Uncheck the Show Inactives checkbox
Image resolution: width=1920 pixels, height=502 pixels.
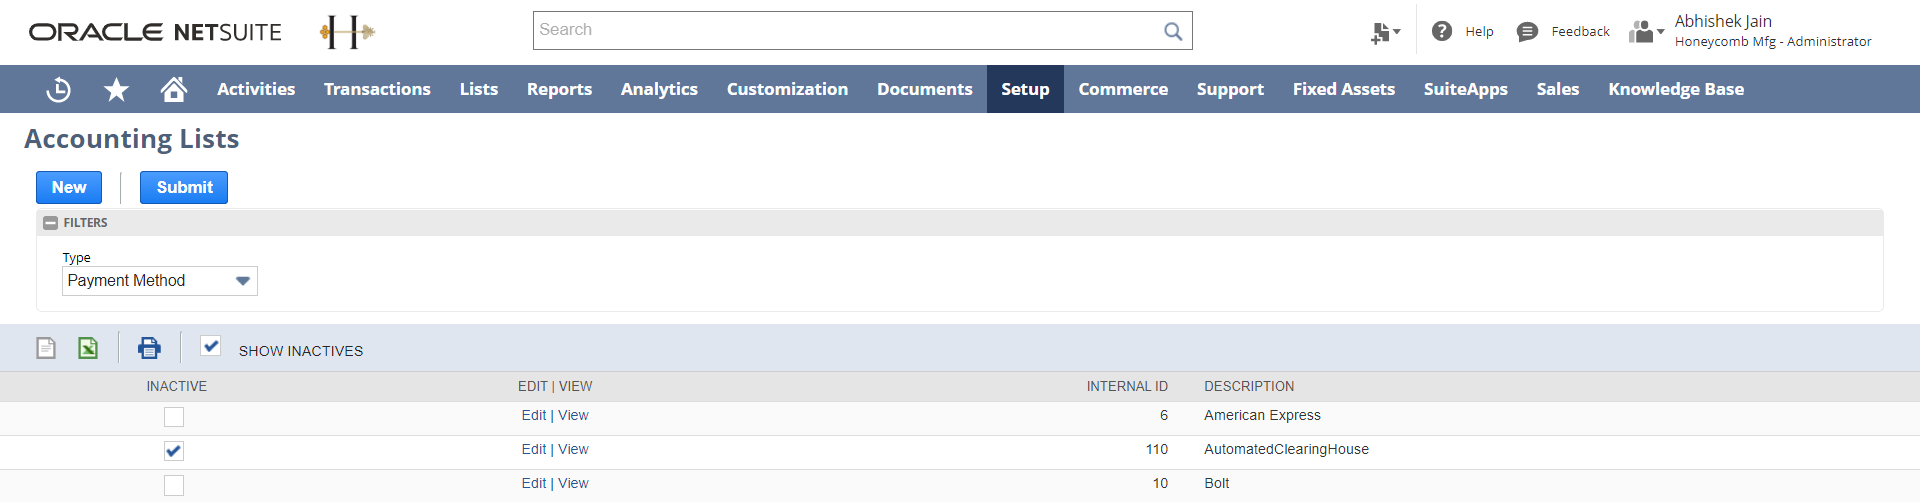pyautogui.click(x=210, y=347)
